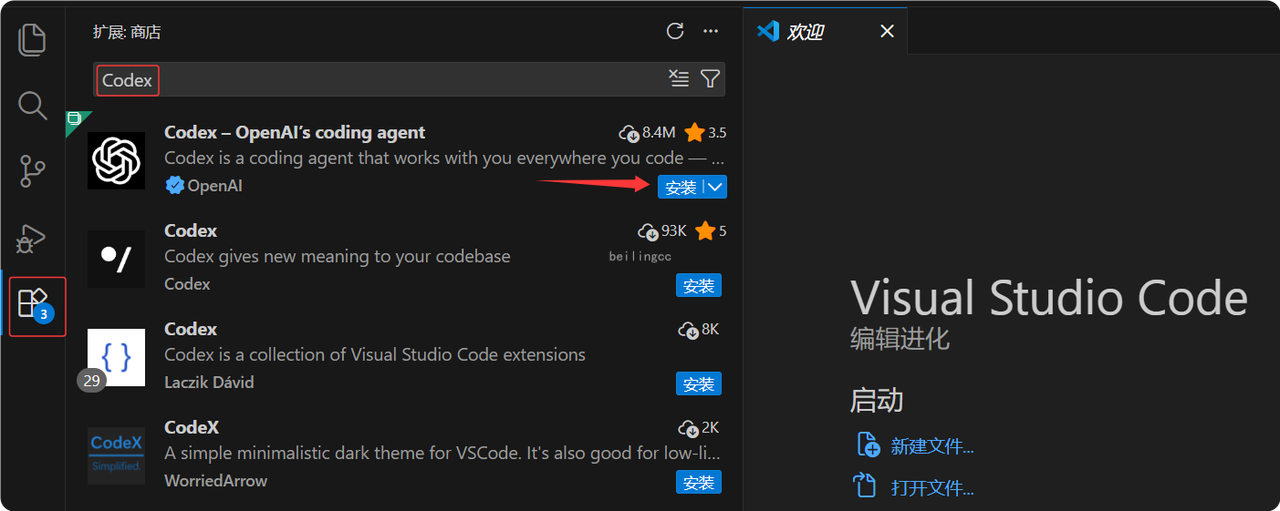Expand install options dropdown for OpenAI Codex
Viewport: 1280px width, 511px height.
pos(716,187)
